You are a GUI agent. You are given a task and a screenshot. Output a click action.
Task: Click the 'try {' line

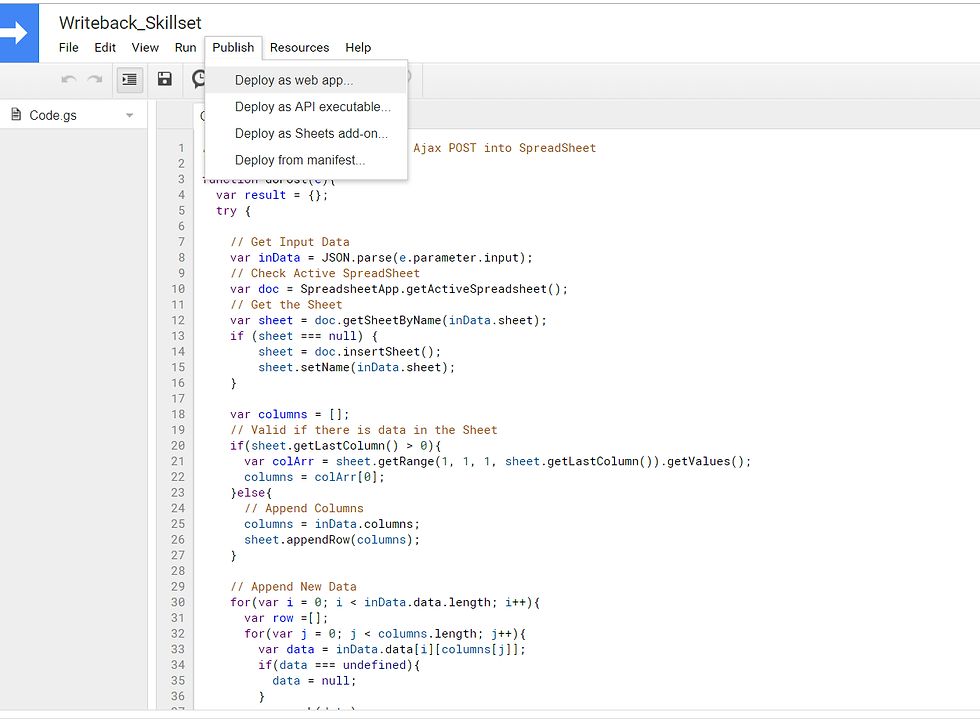click(x=233, y=211)
